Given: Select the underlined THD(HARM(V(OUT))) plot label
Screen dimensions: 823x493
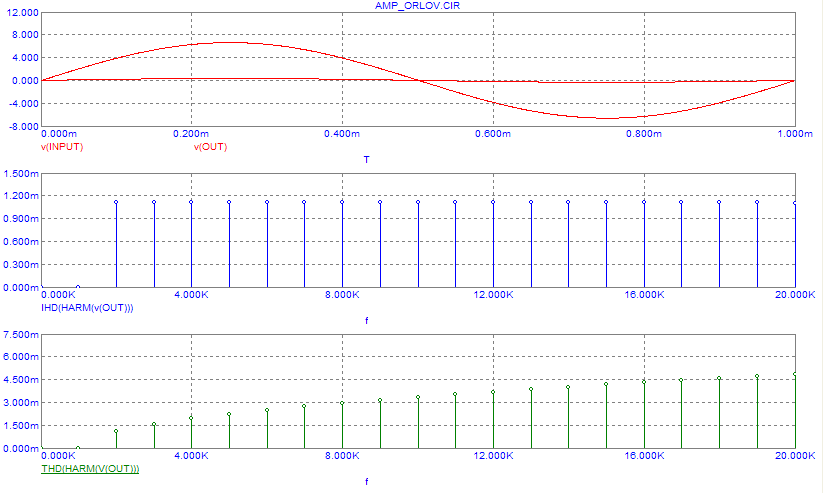Looking at the screenshot, I should [x=90, y=469].
